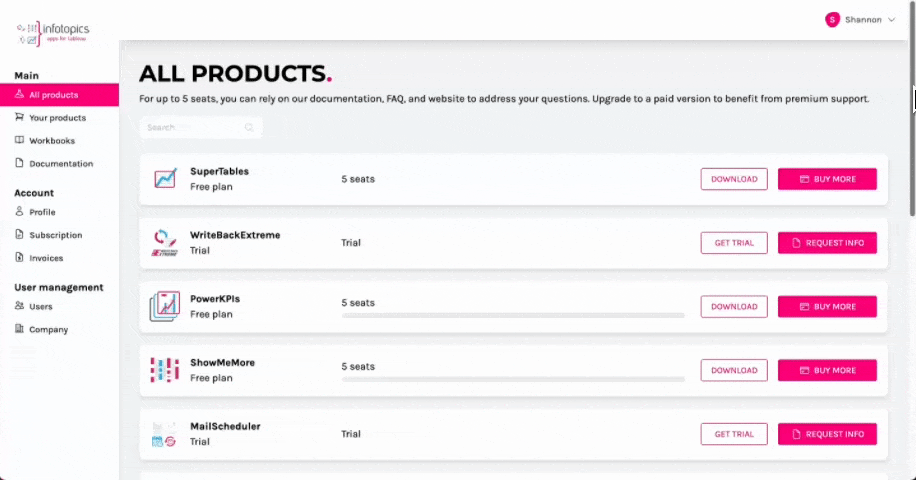916x480 pixels.
Task: Buy more ShowMeMore seats
Action: point(827,370)
